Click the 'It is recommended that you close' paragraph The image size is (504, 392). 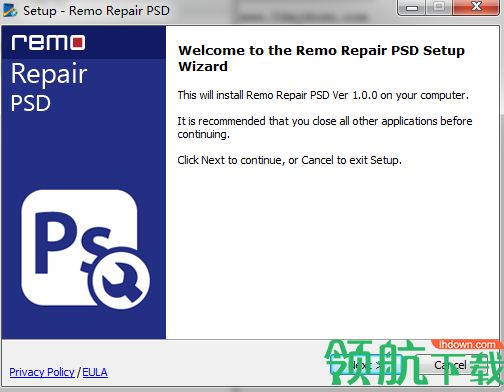325,128
